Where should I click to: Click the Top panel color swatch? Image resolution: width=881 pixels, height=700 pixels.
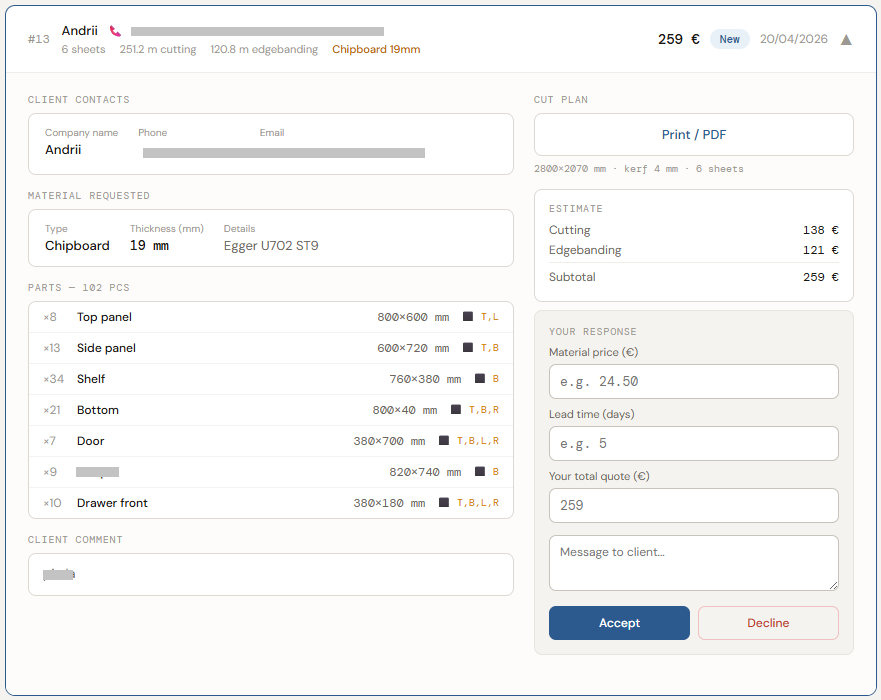click(467, 316)
